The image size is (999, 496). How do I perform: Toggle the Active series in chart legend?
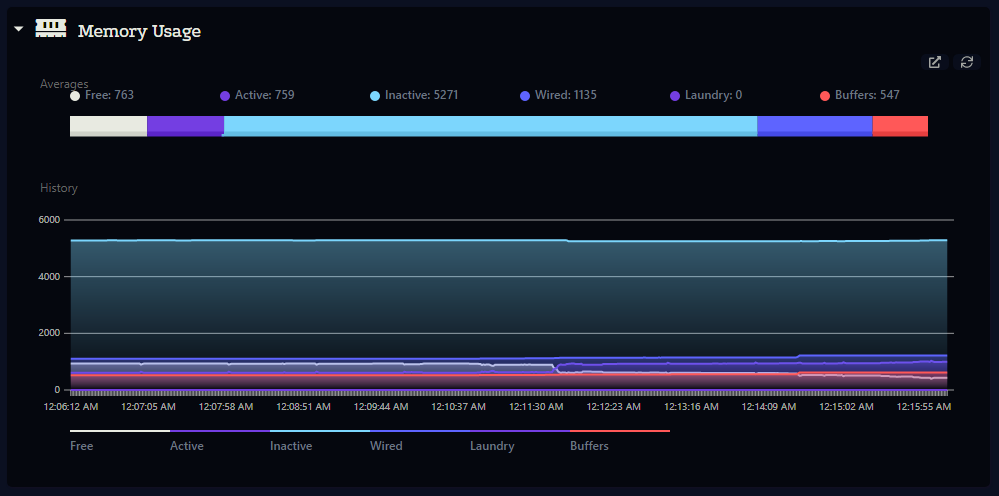[220, 441]
